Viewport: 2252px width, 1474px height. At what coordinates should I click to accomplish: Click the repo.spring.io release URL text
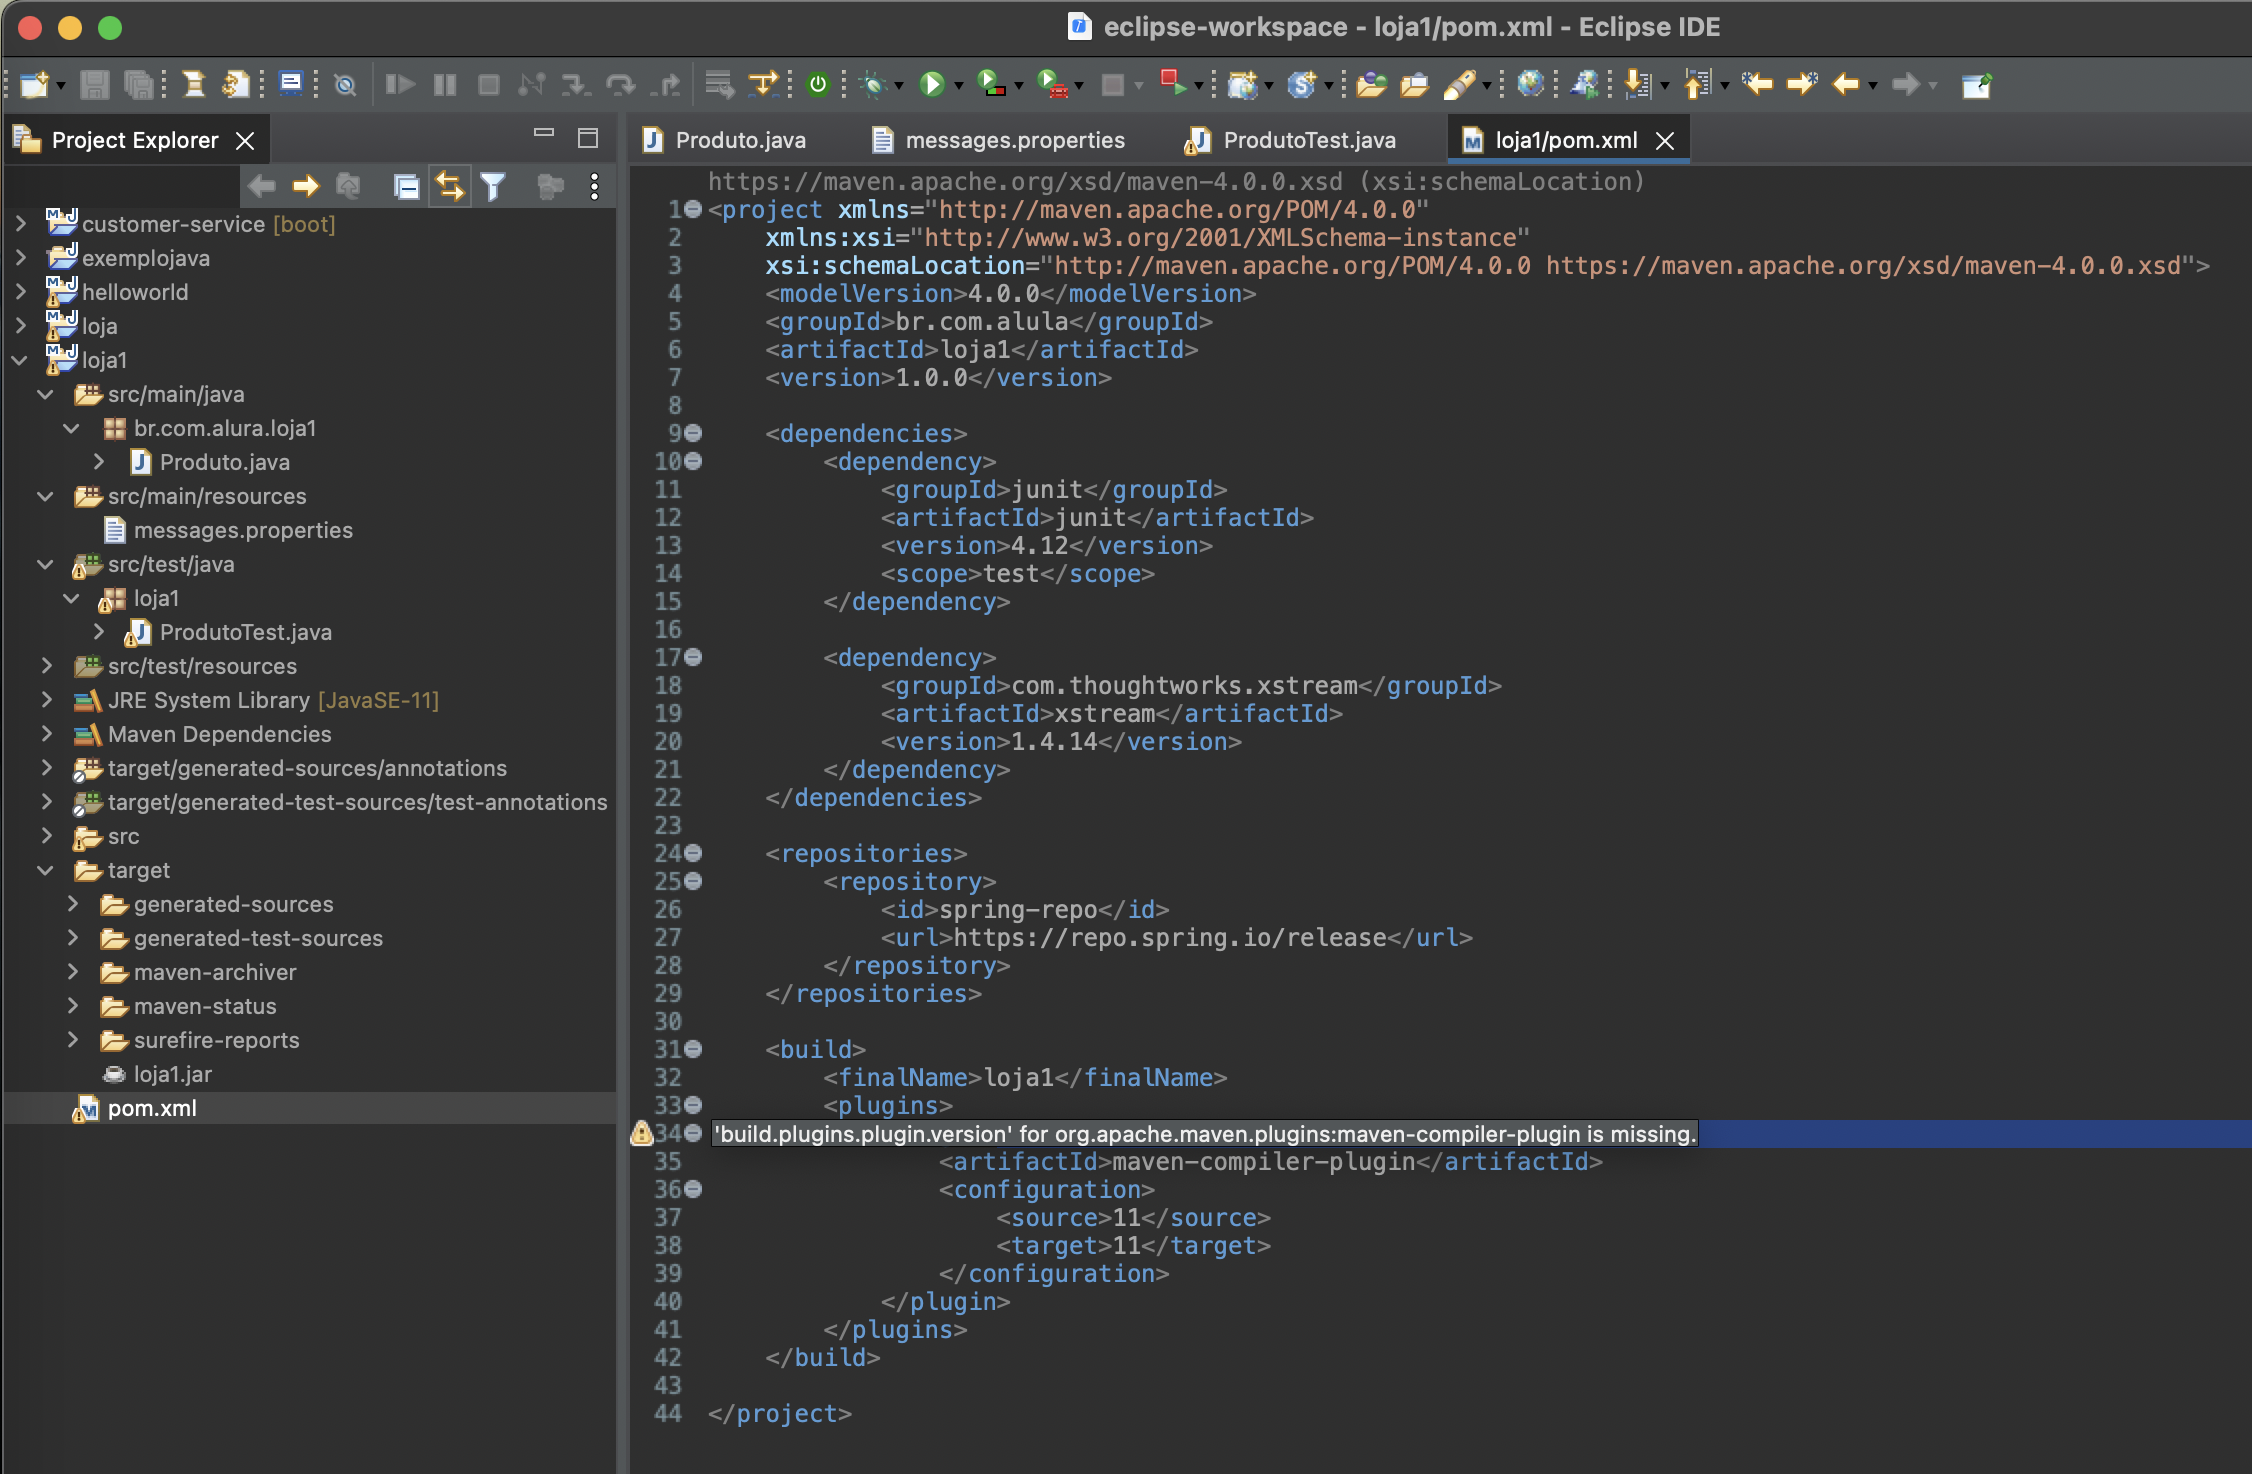pyautogui.click(x=1170, y=937)
